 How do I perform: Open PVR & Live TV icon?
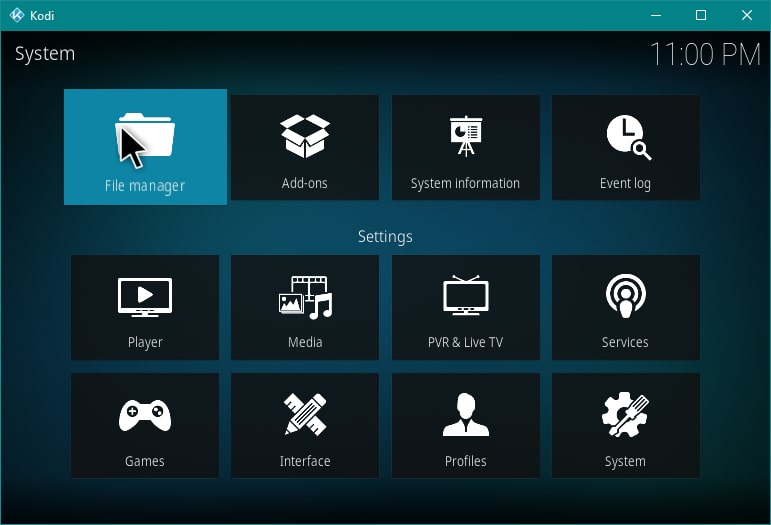(x=466, y=295)
